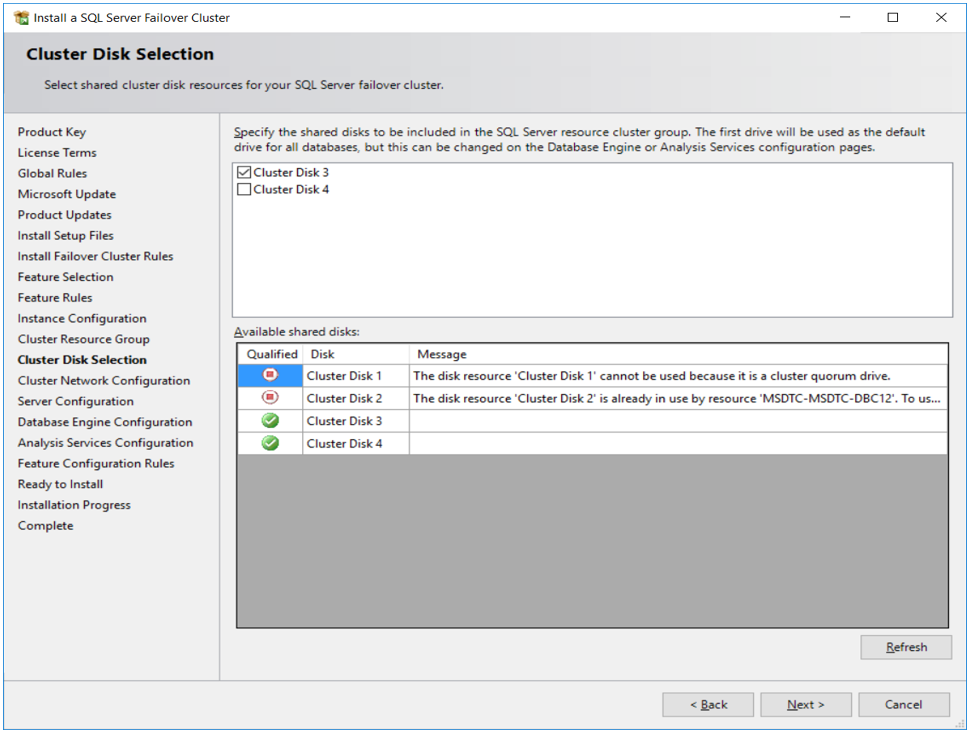This screenshot has height=733, width=971.
Task: Select Product Key step in sidebar
Action: 52,132
